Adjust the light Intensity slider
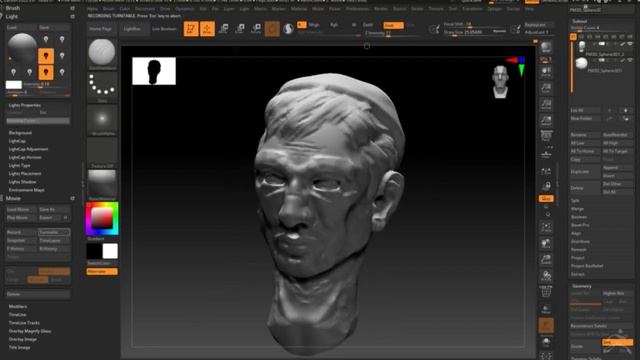This screenshot has width=640, height=360. pos(47,84)
